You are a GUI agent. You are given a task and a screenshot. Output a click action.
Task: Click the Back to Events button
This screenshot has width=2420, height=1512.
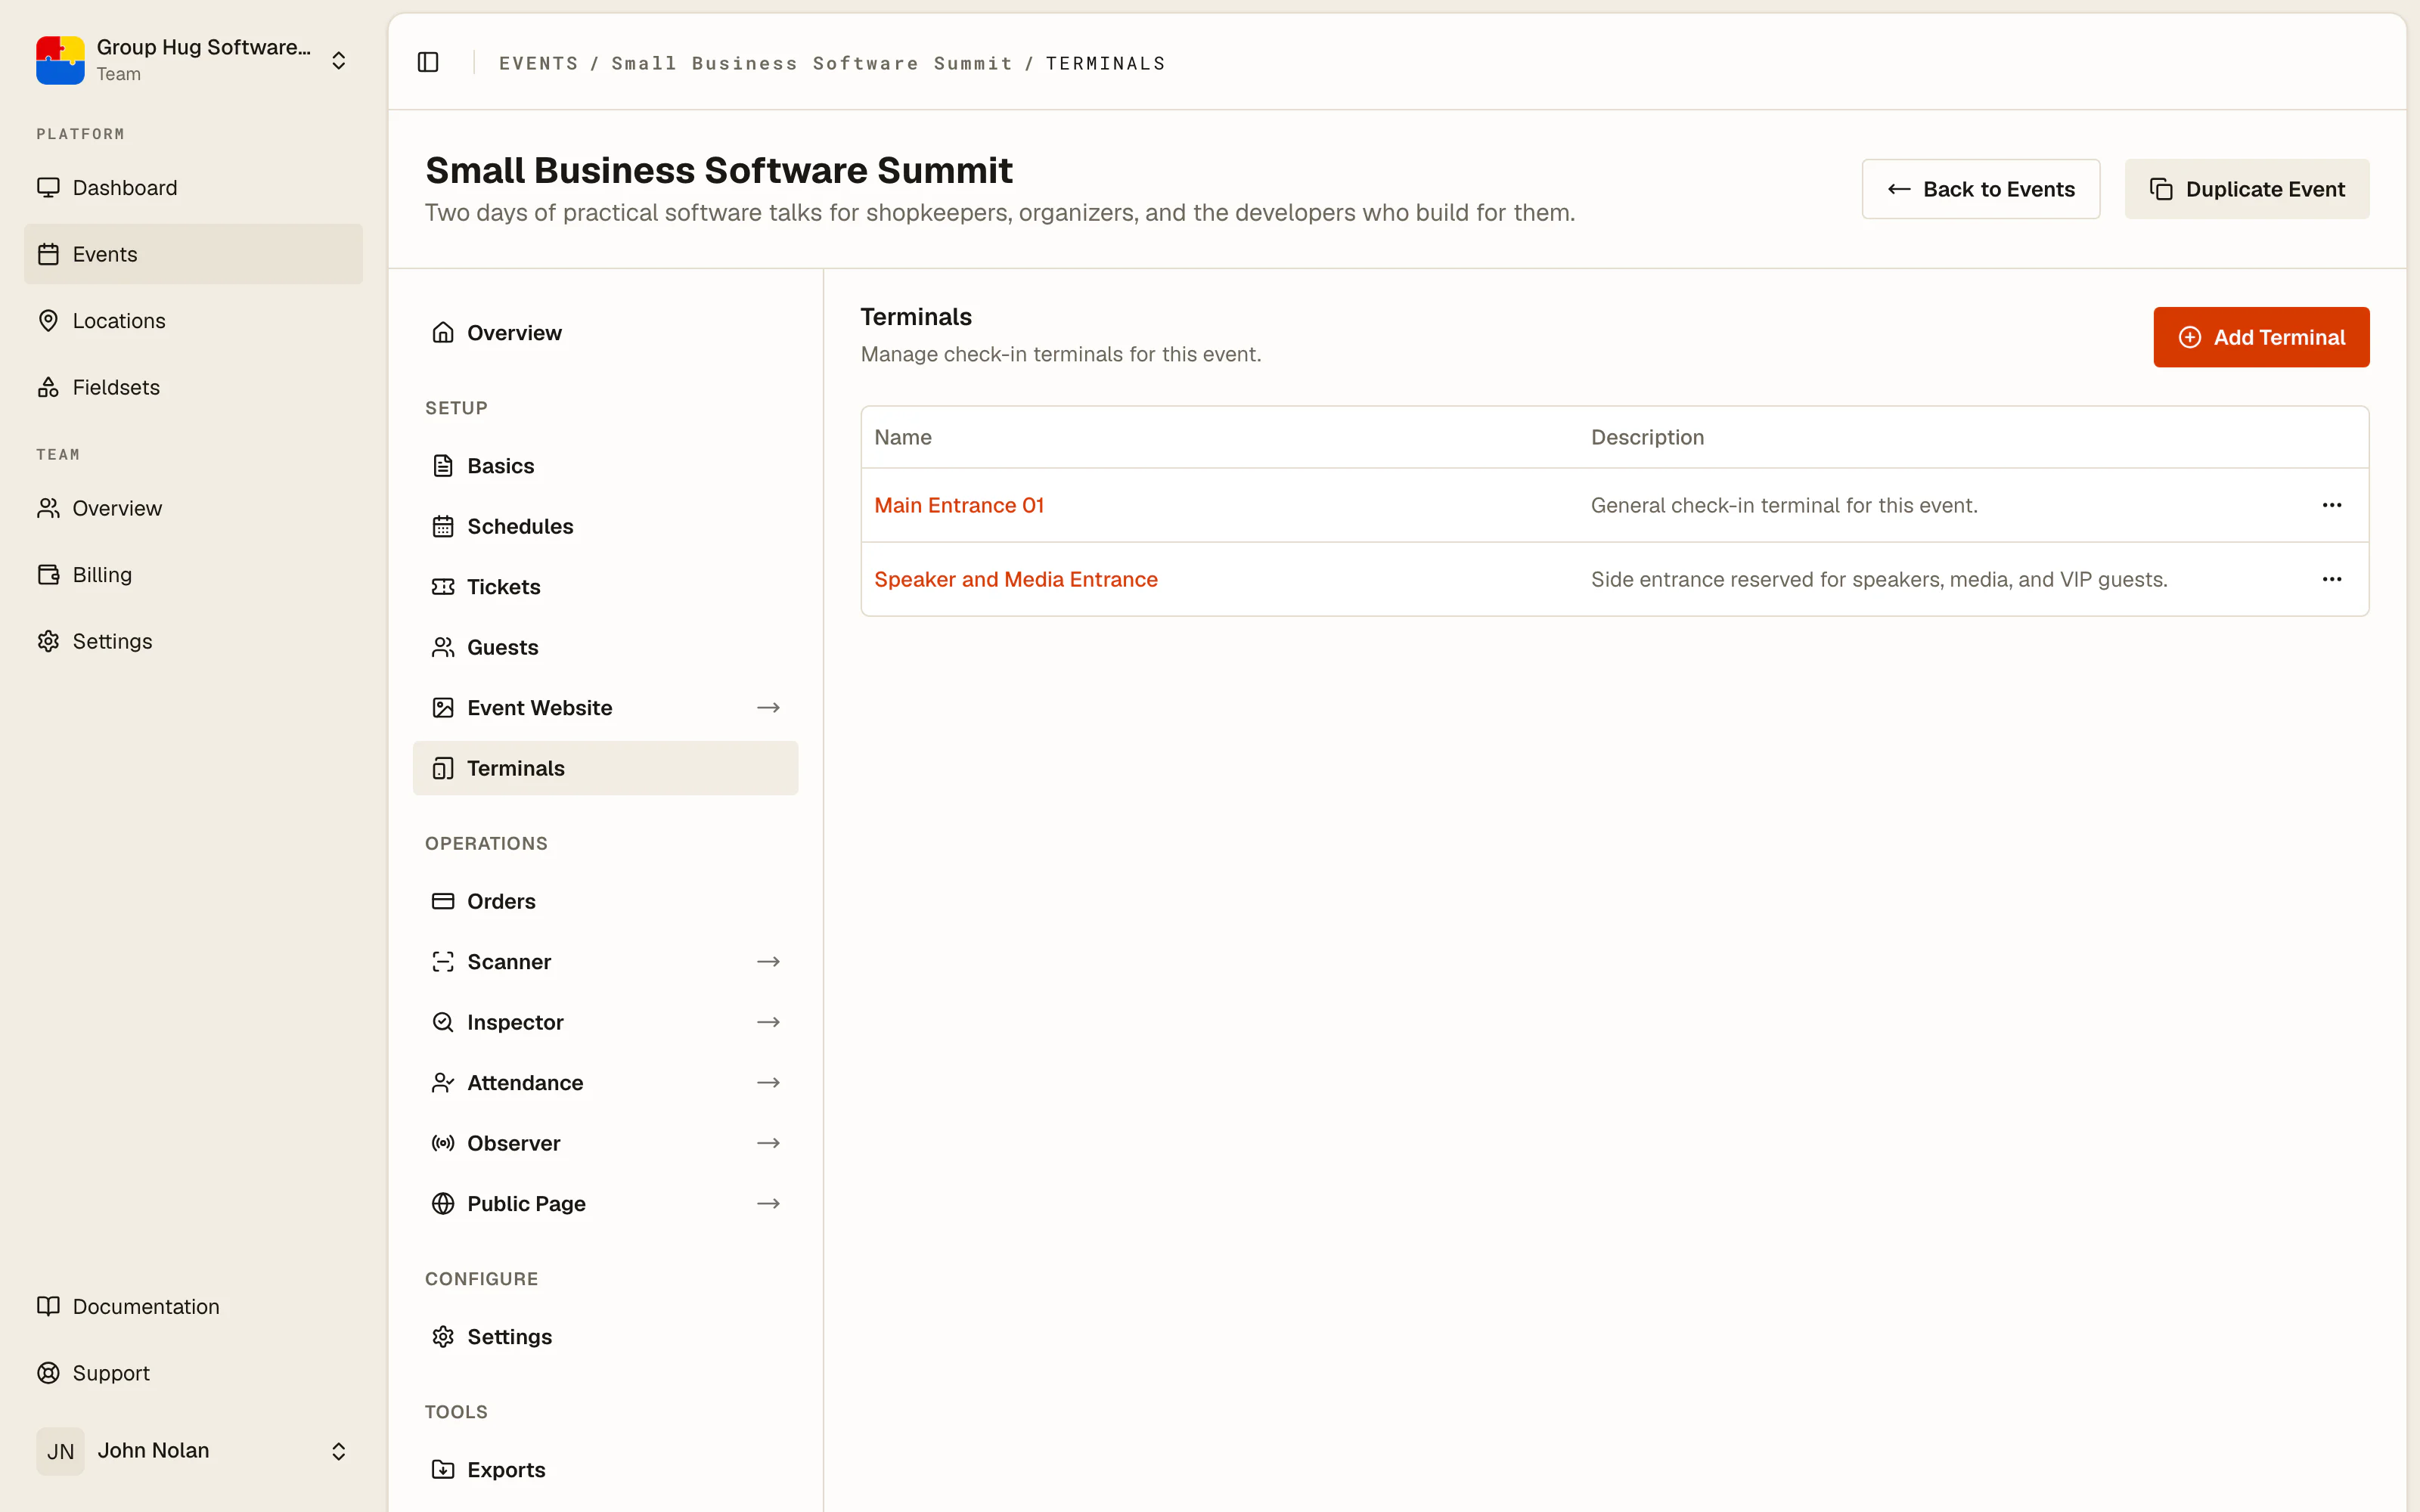[x=1980, y=189]
